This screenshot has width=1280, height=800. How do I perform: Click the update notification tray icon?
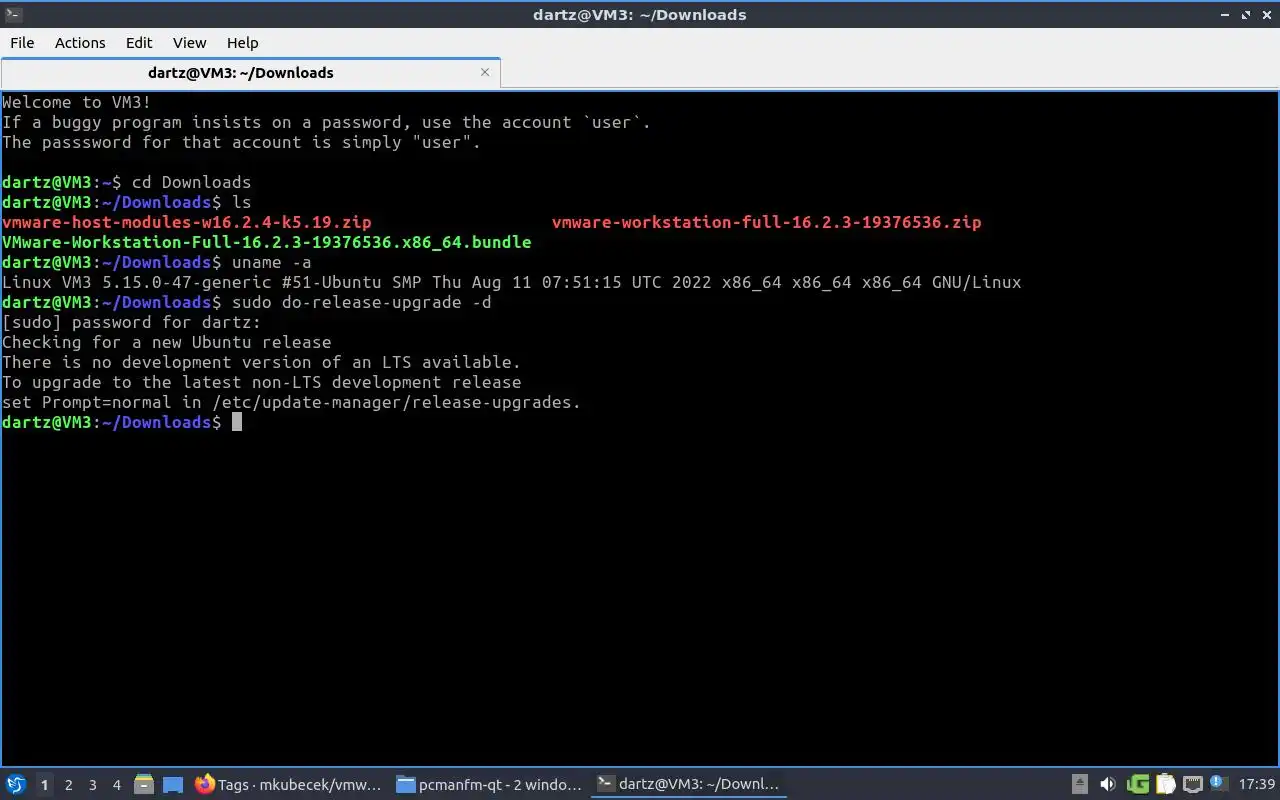(1218, 783)
